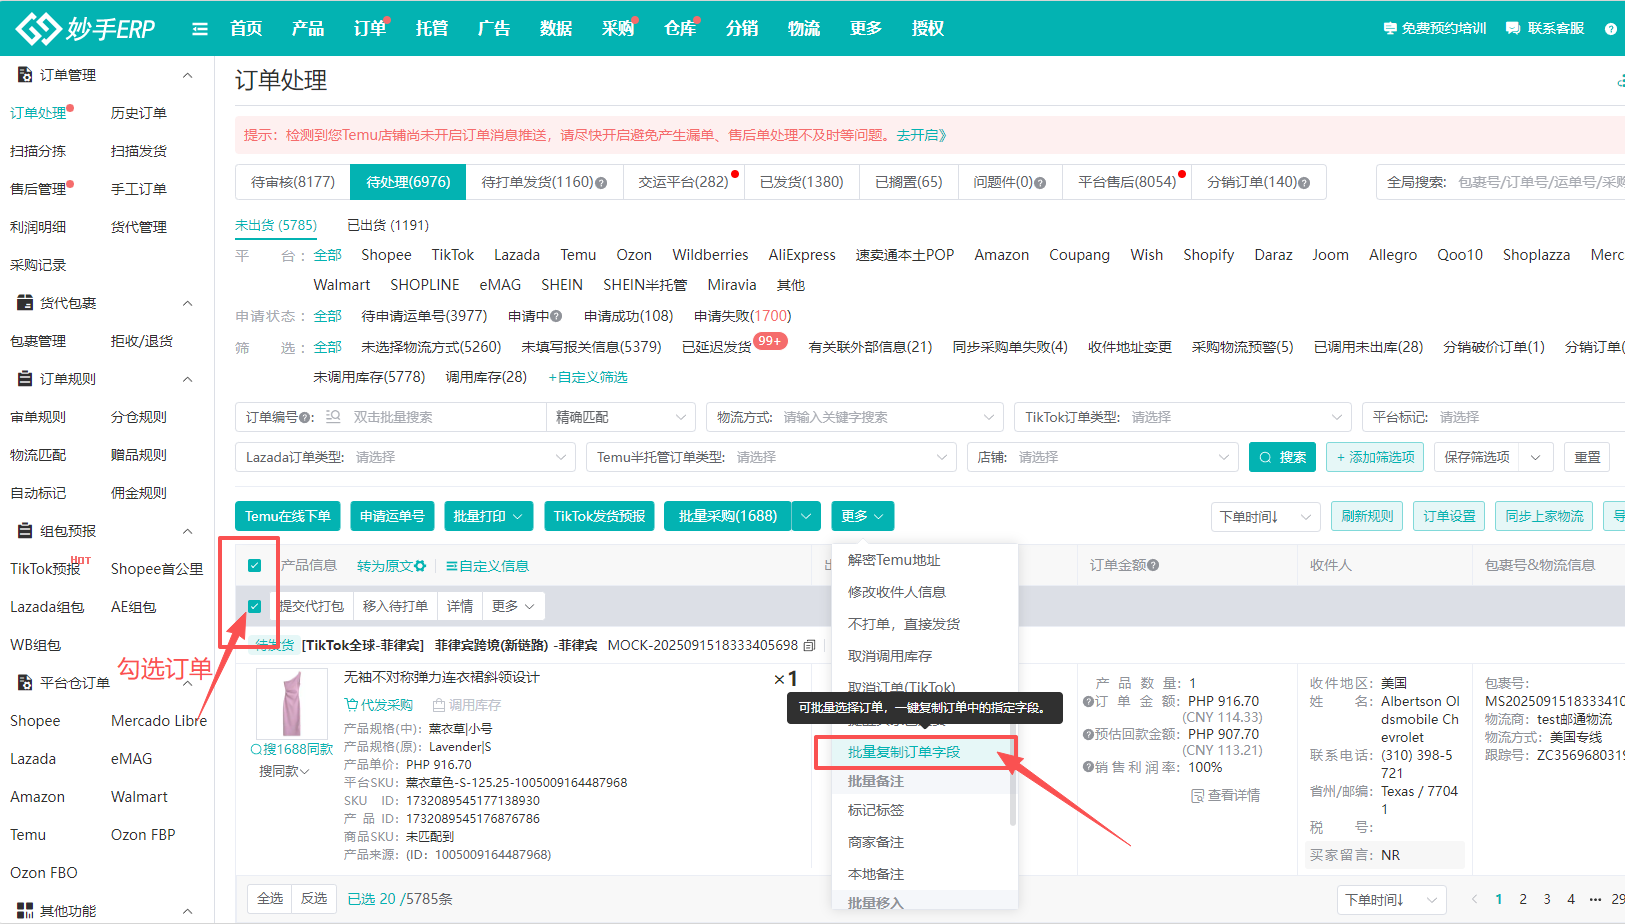Click help icon beside 分销订单(140)
1625x924 pixels.
1304,183
